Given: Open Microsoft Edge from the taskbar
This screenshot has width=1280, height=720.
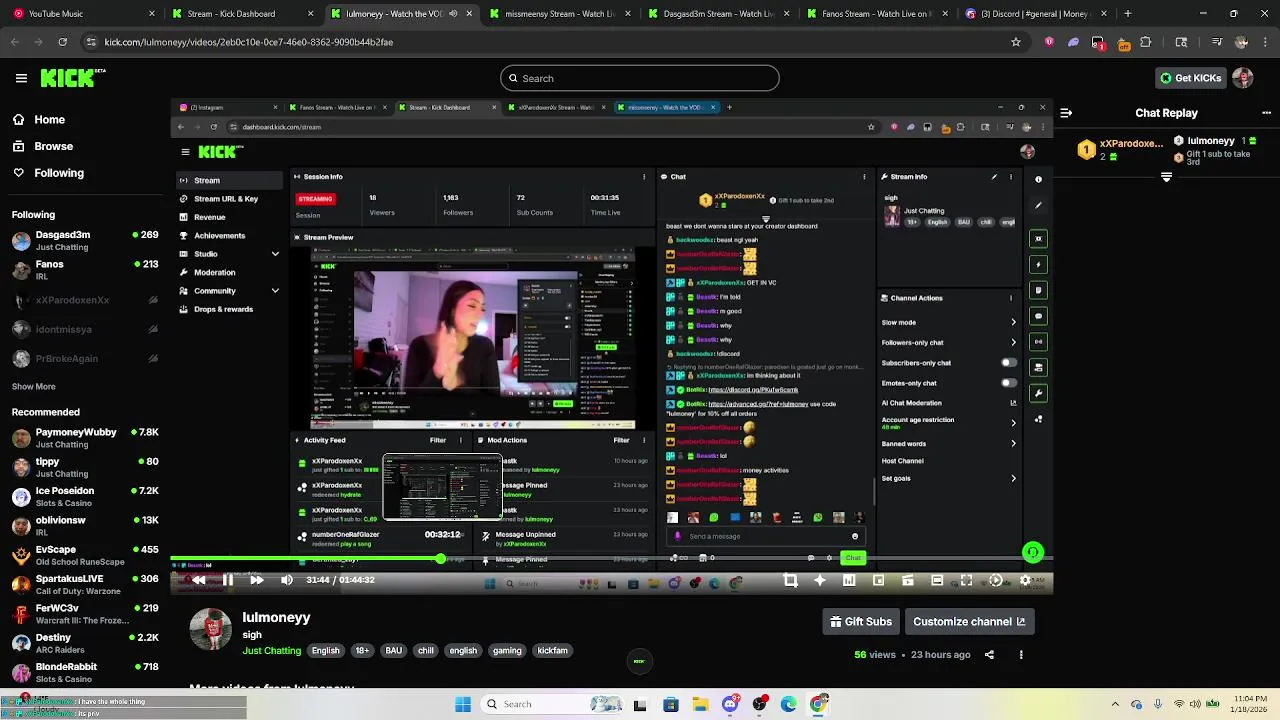Looking at the screenshot, I should 789,704.
